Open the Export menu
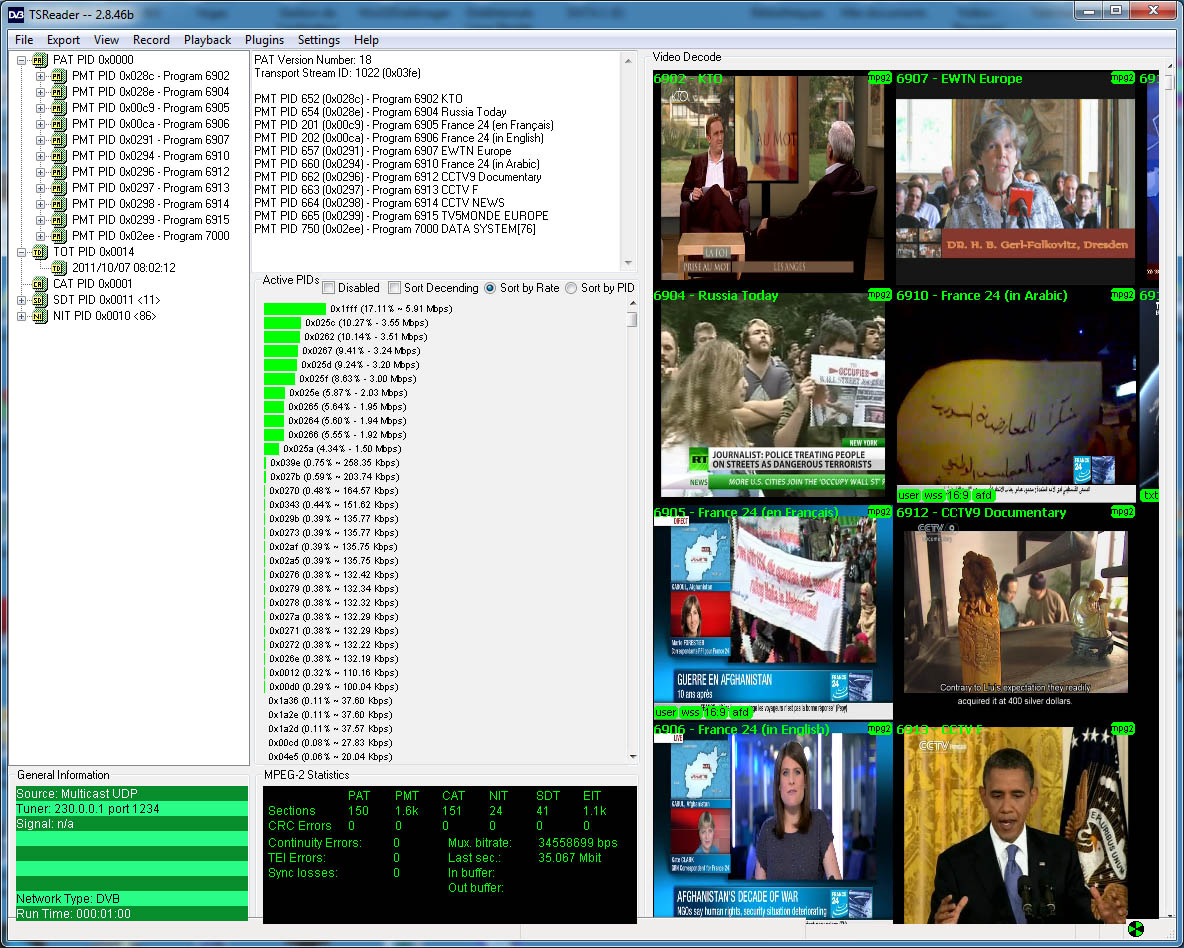Viewport: 1184px width, 948px height. 63,40
